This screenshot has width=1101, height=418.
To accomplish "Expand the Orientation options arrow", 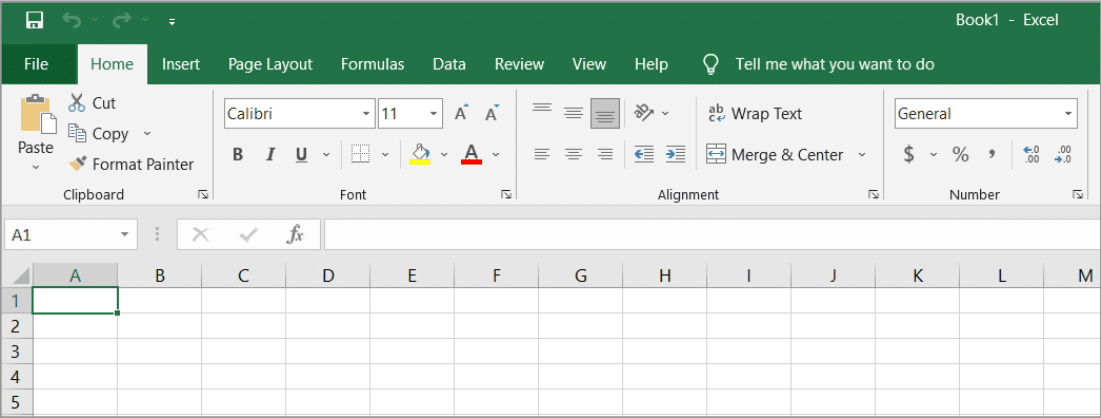I will tap(666, 113).
